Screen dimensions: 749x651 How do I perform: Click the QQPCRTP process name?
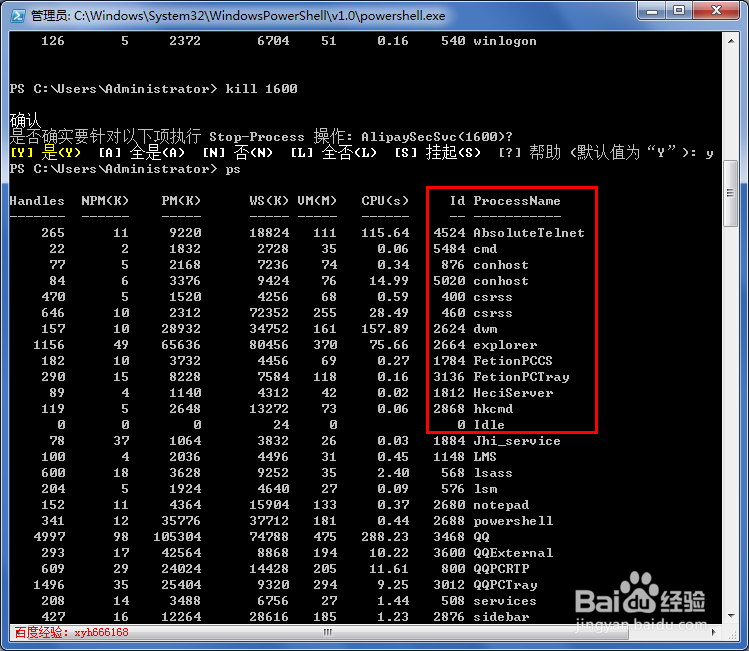pos(501,569)
